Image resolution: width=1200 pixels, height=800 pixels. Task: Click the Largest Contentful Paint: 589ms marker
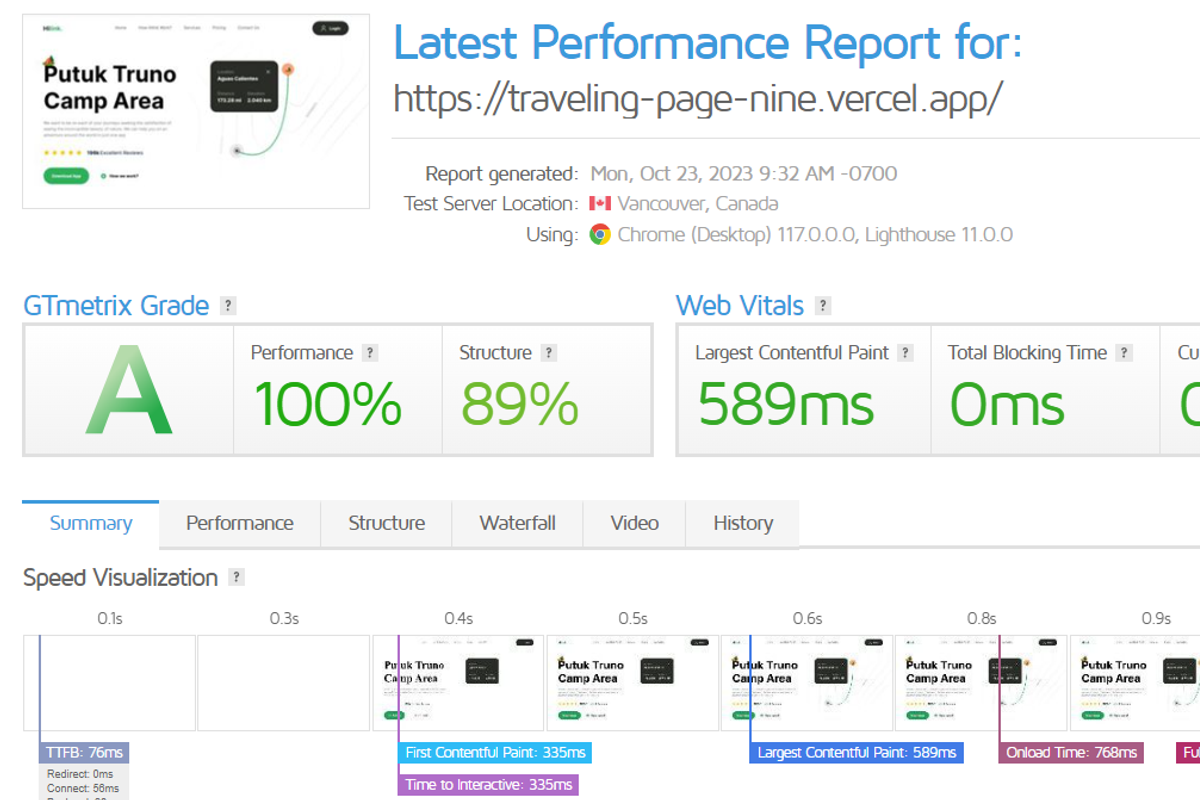(x=856, y=753)
